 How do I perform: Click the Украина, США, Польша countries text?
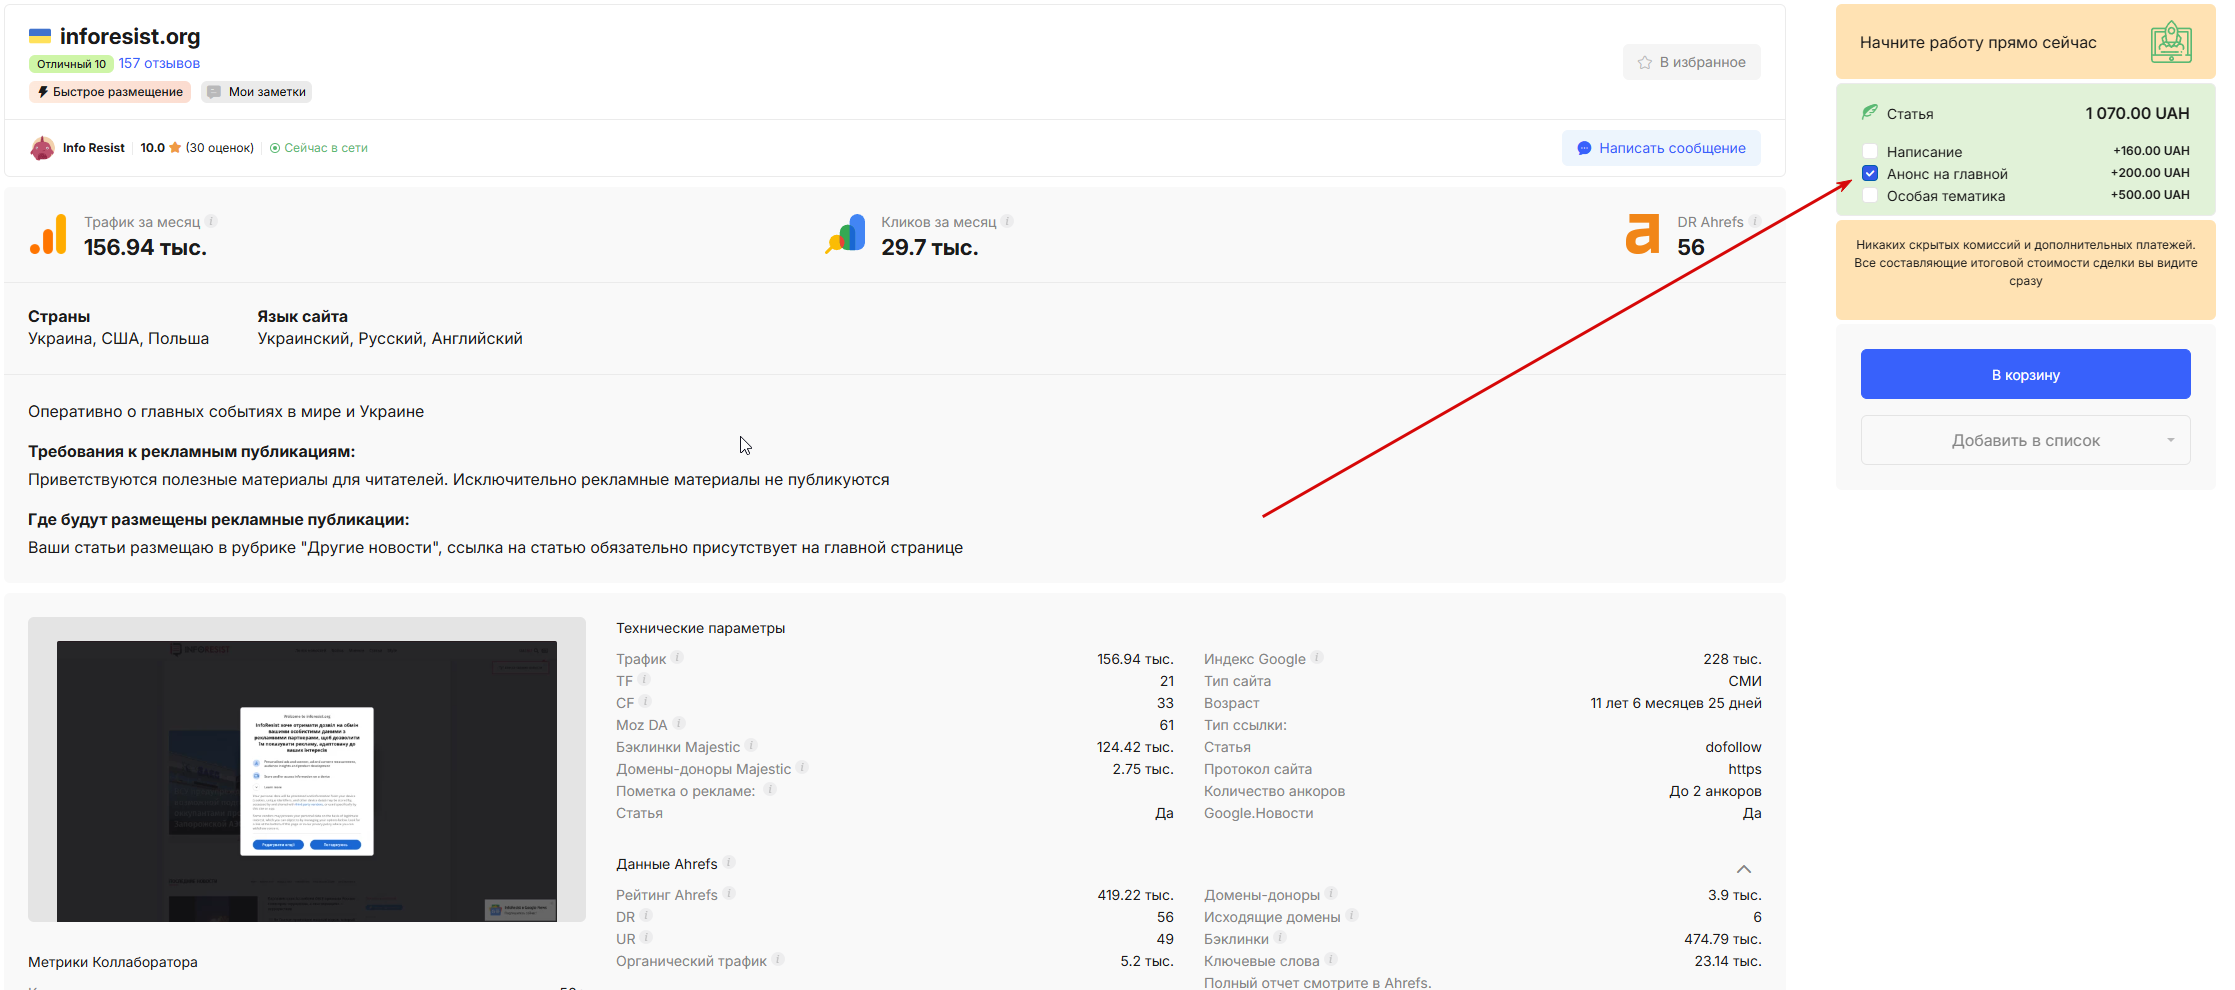(x=119, y=339)
